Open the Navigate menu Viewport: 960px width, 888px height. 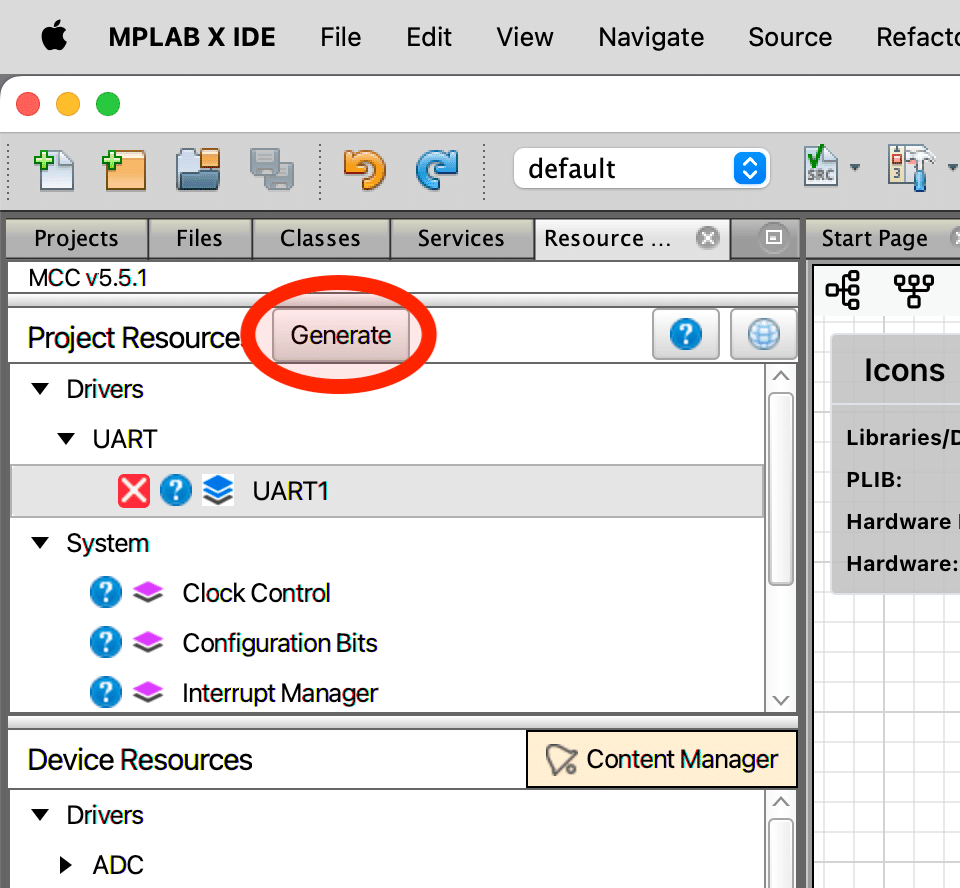pyautogui.click(x=651, y=37)
